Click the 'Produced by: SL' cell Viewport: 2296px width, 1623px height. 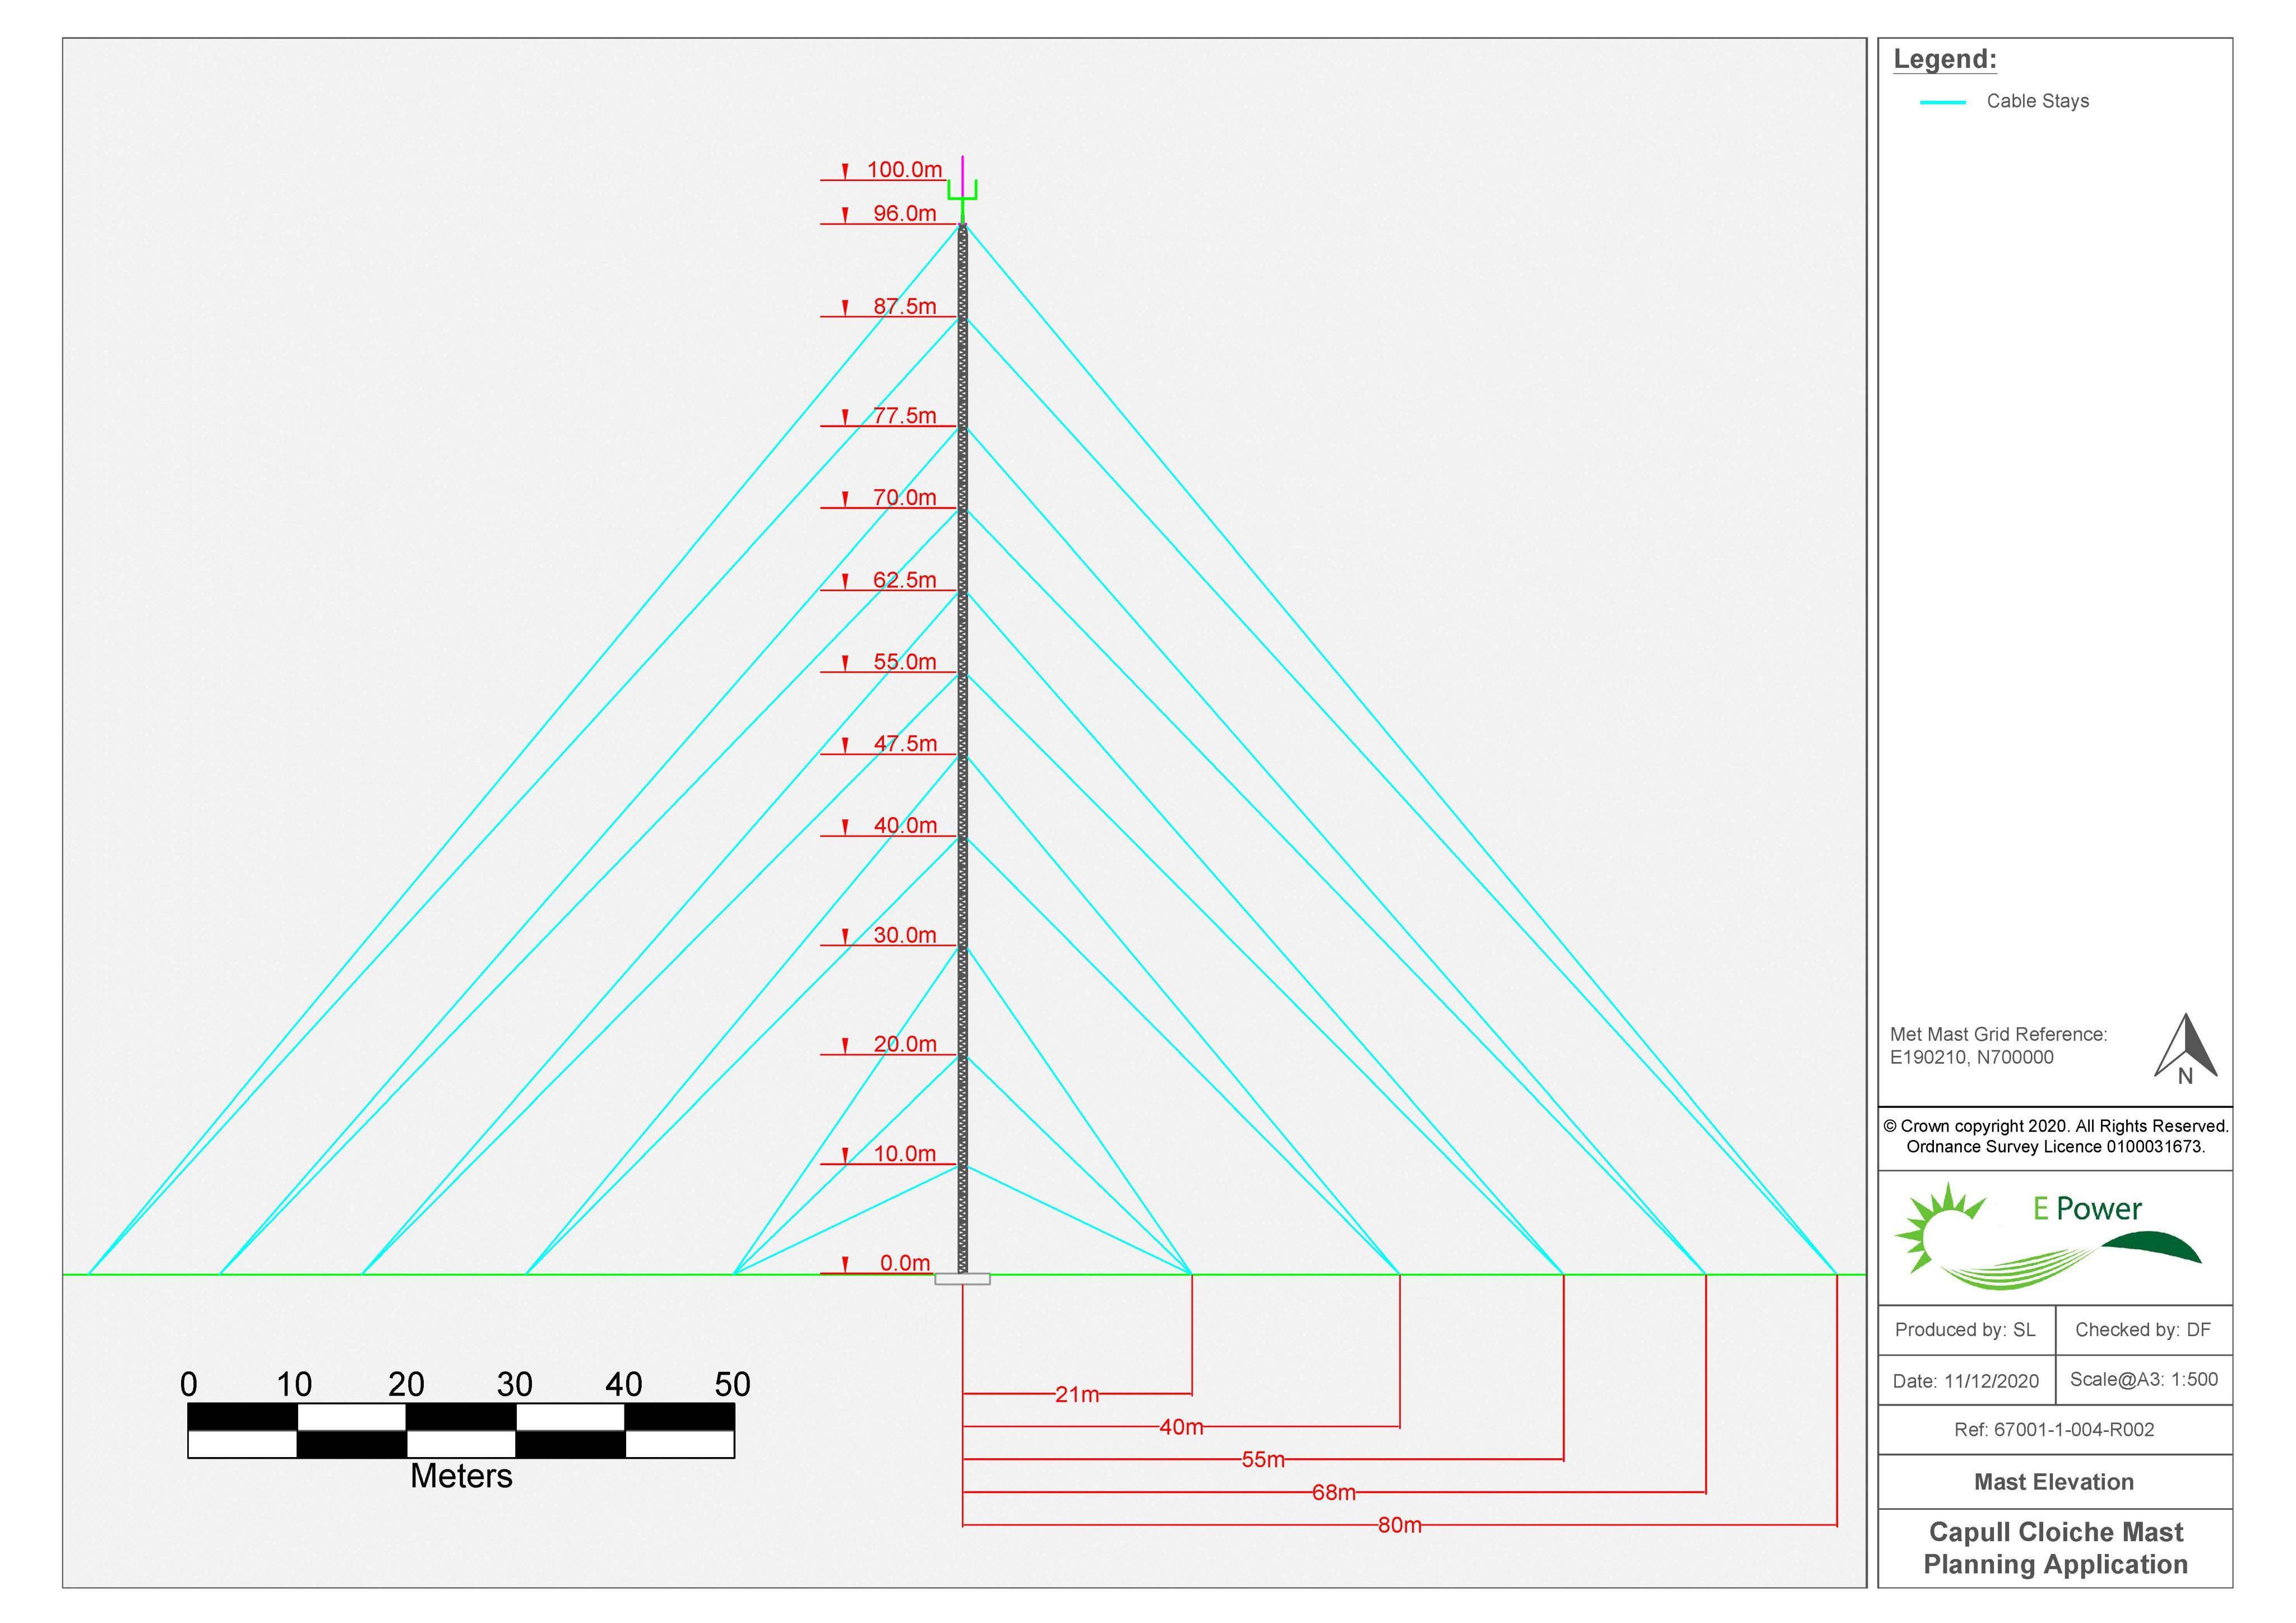tap(1966, 1330)
